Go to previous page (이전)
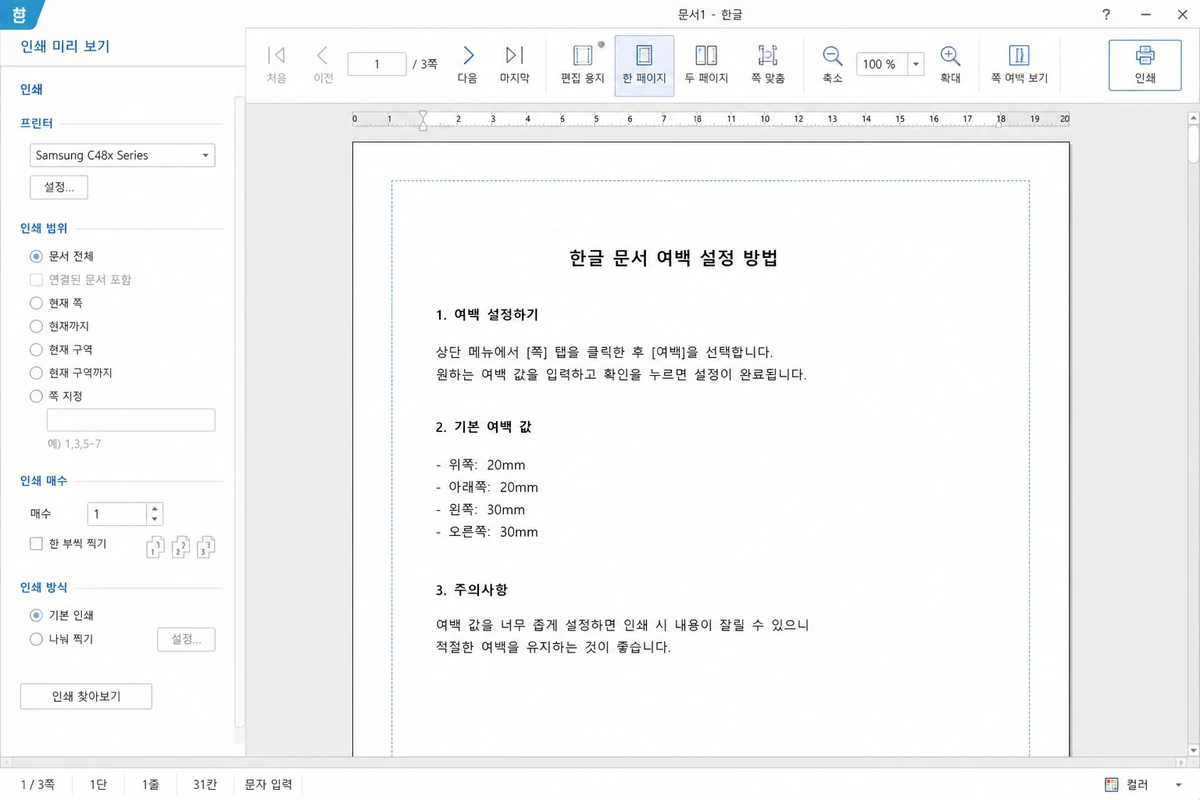Image resolution: width=1200 pixels, height=800 pixels. 323,65
